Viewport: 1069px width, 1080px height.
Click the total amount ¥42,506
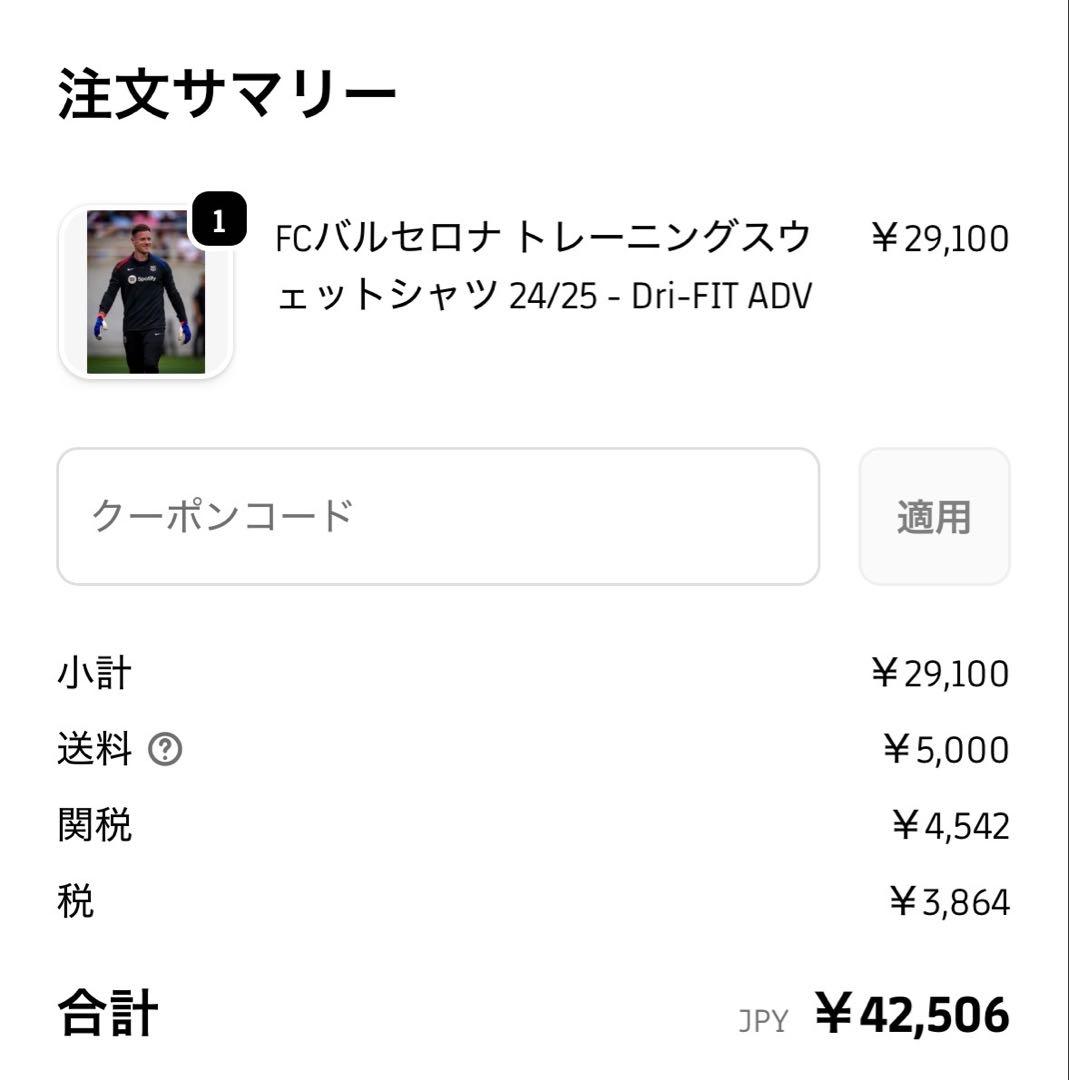click(x=911, y=1014)
